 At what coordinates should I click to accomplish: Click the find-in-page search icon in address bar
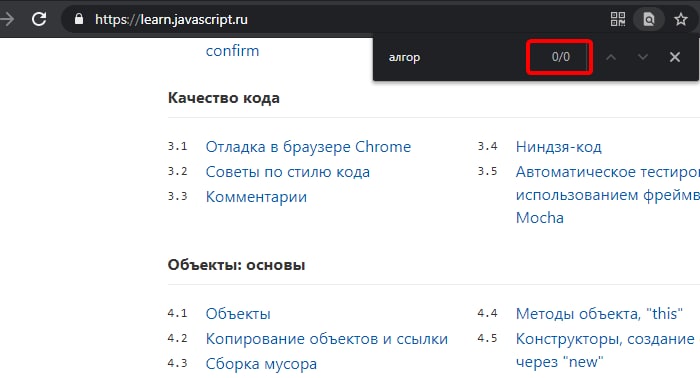click(649, 19)
